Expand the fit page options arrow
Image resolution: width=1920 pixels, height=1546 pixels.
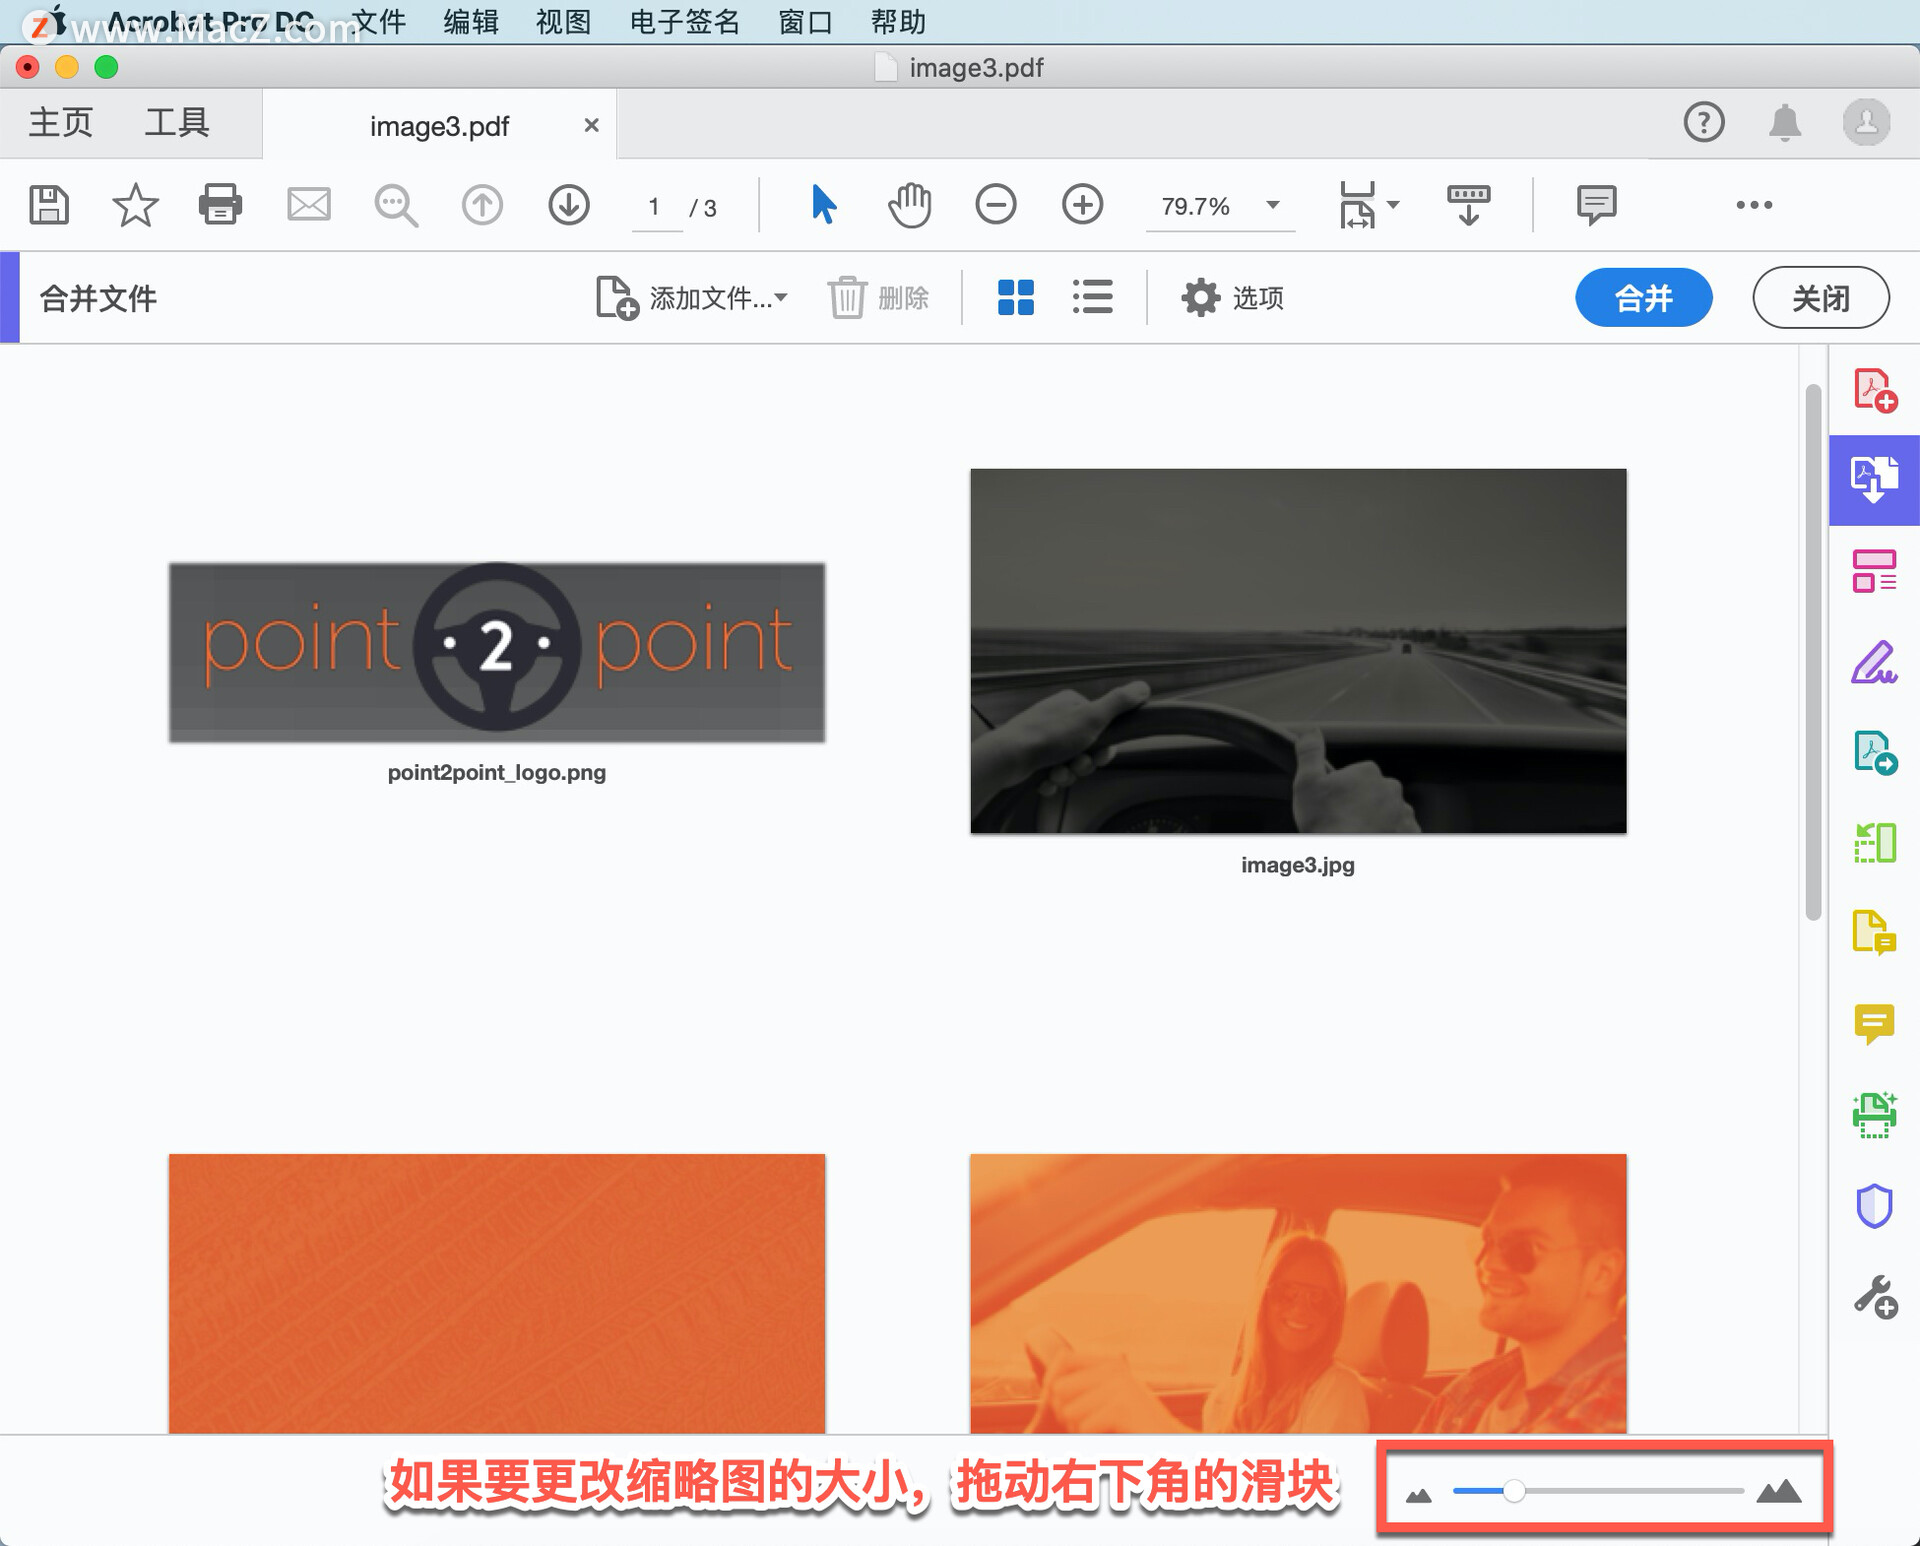pos(1393,205)
